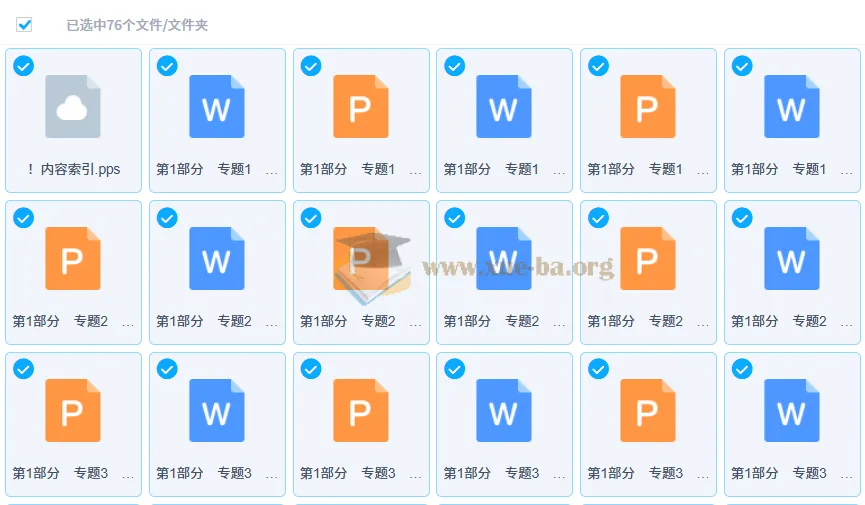Image resolution: width=865 pixels, height=505 pixels.
Task: Uncheck the select-all checkbox at top
Action: tap(24, 25)
